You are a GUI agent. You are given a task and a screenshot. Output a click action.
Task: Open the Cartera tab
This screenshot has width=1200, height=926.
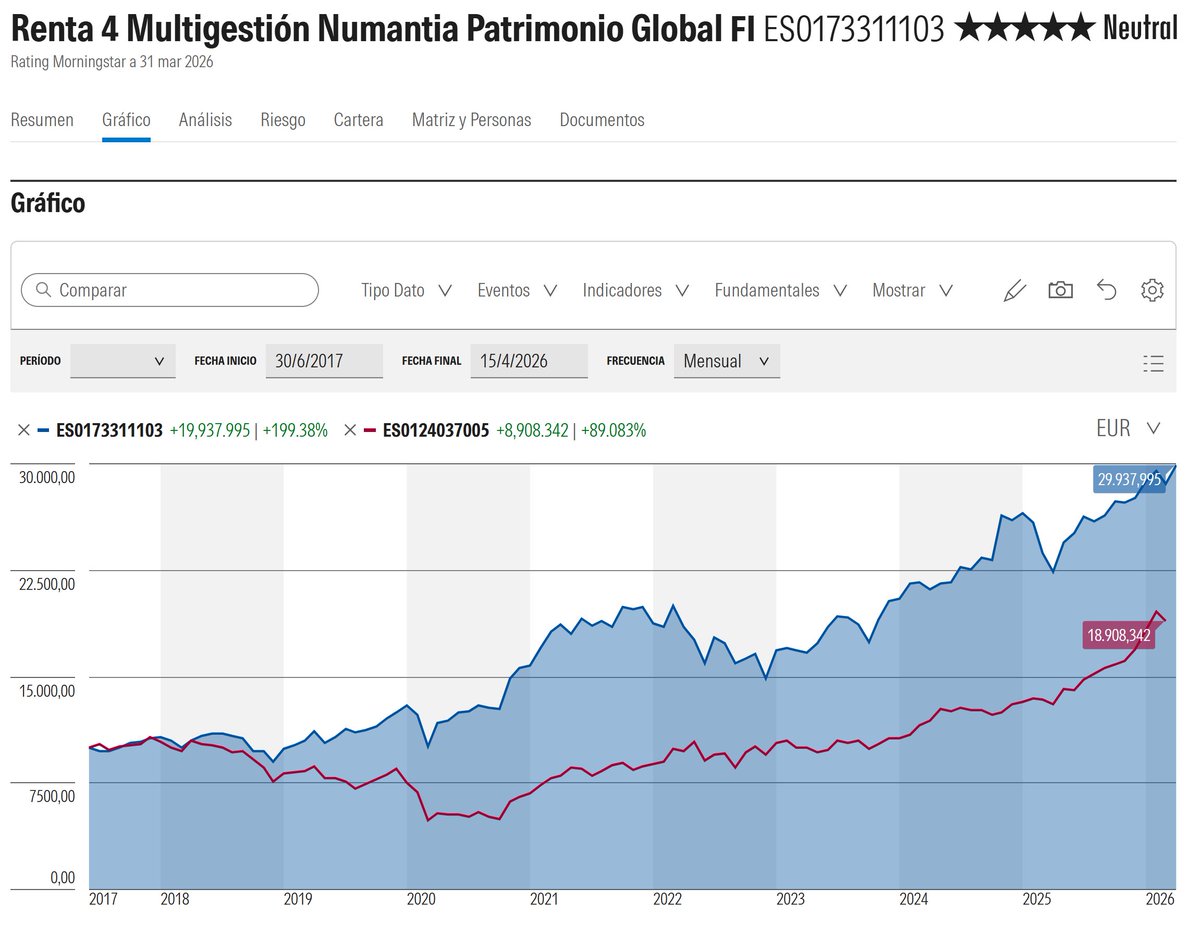(359, 120)
